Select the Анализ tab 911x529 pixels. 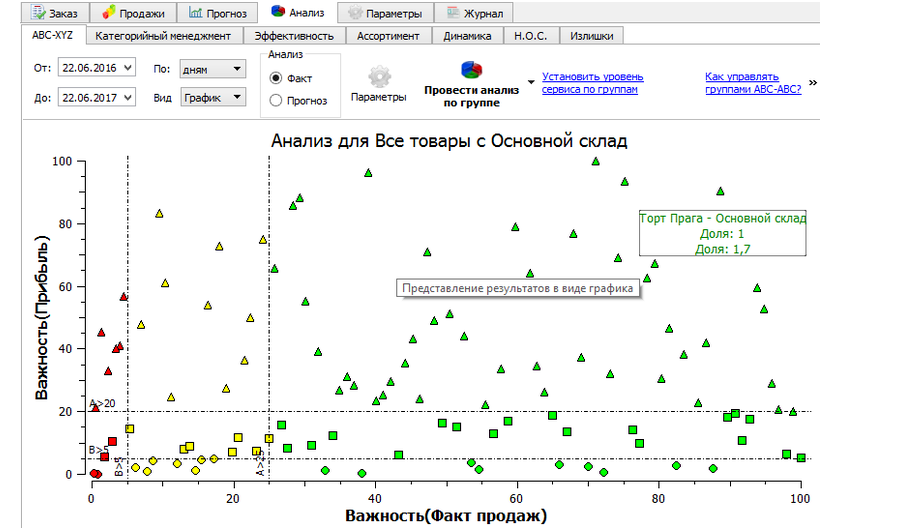tap(297, 12)
